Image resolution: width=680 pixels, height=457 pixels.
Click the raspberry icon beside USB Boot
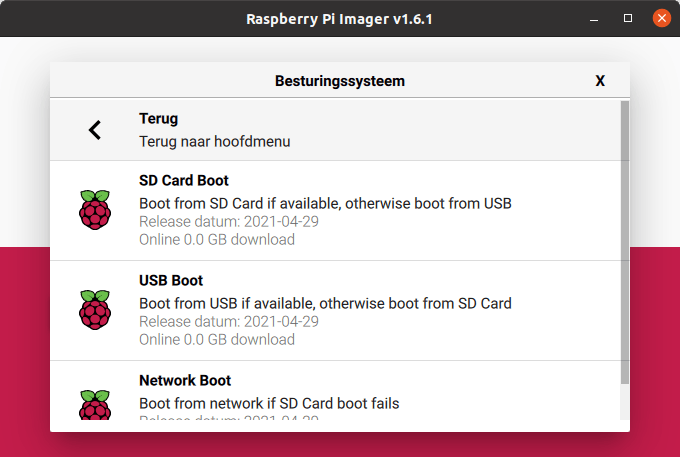click(95, 310)
